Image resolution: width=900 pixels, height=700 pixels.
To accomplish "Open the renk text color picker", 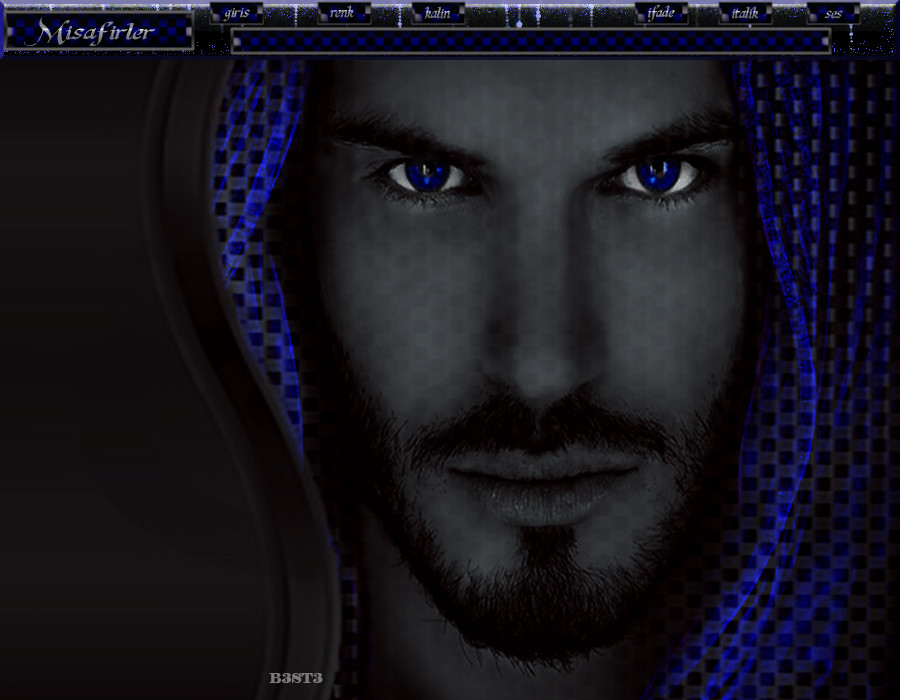I will coord(343,13).
